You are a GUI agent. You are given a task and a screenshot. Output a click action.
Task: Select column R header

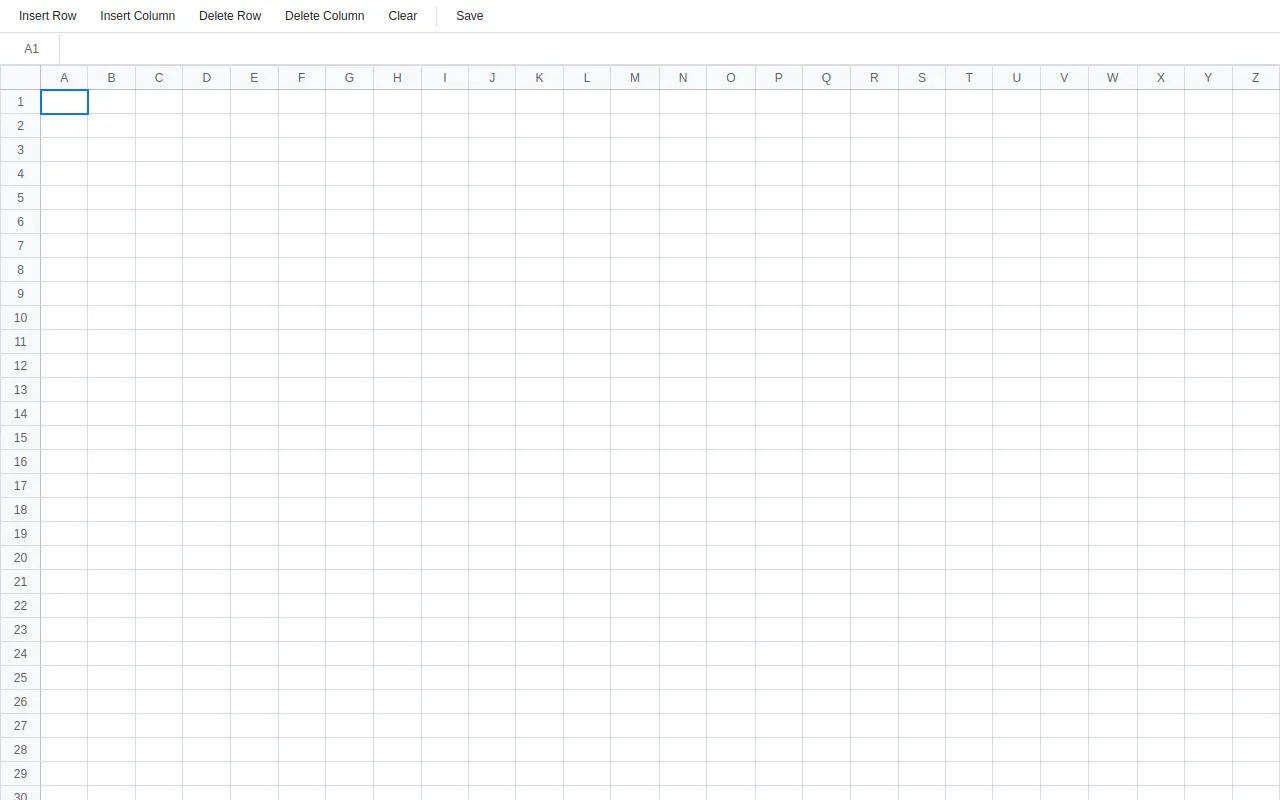coord(874,78)
